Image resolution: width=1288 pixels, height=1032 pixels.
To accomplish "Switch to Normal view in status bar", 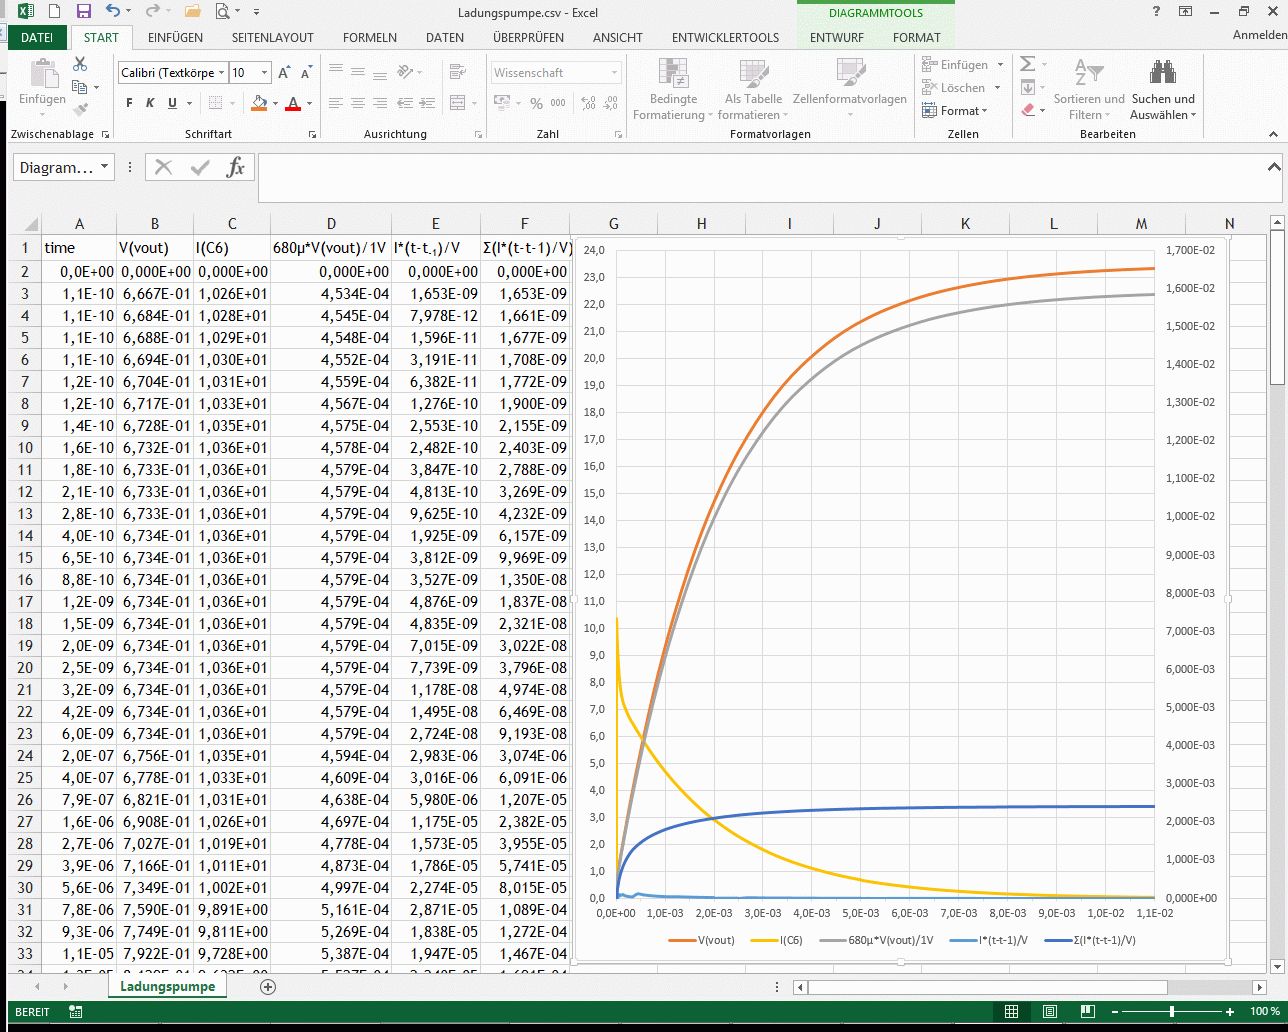I will (1011, 1012).
